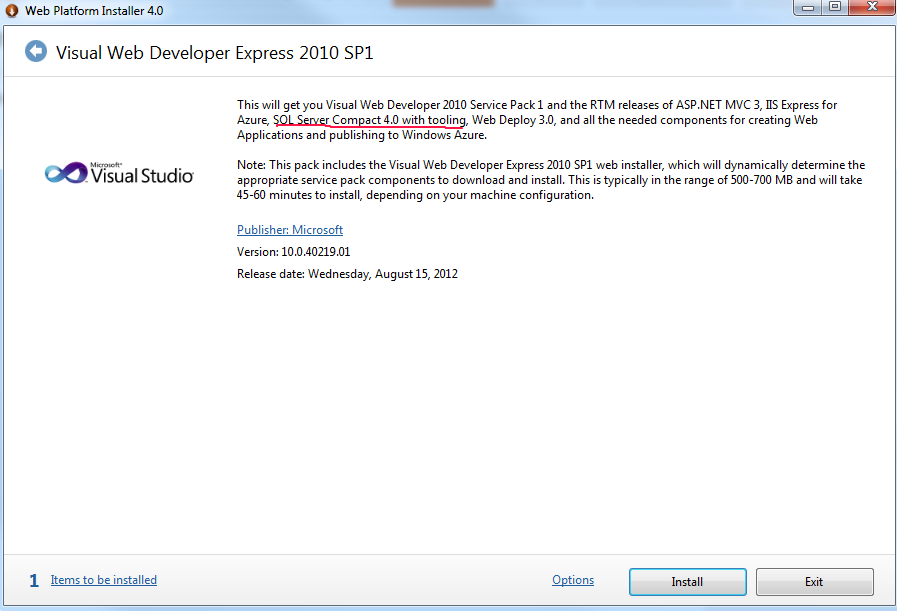Click the Web Platform Installer 4.0 window title

coord(94,11)
